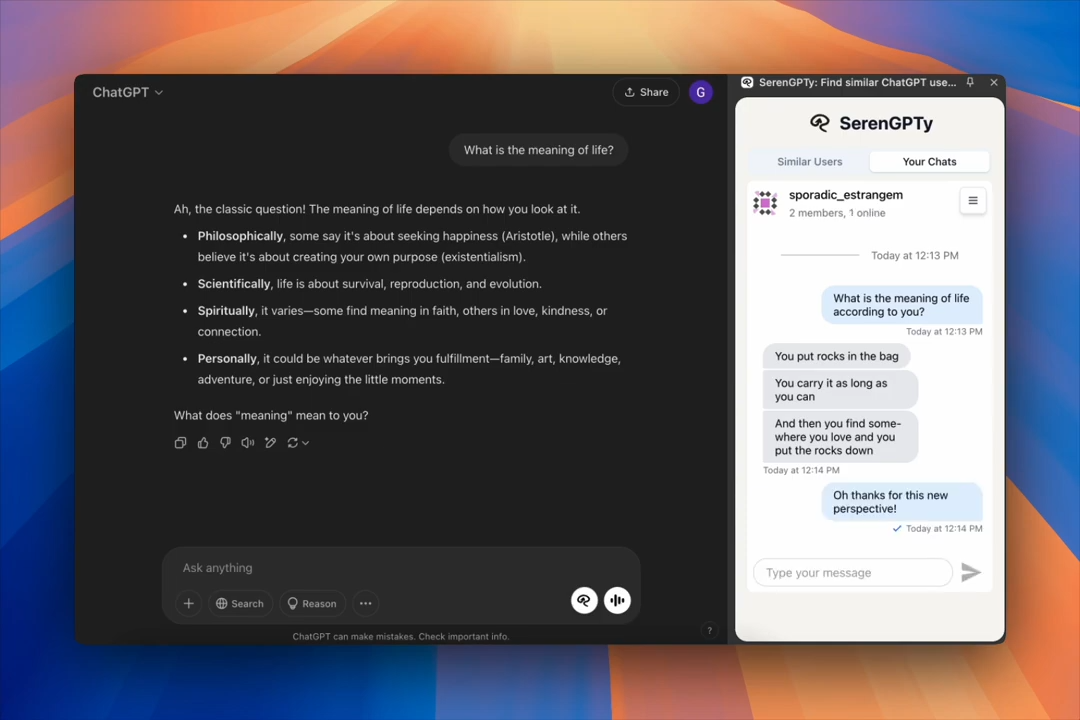Viewport: 1080px width, 720px height.
Task: Click the 'You put rocks in the bag' message
Action: 836,356
